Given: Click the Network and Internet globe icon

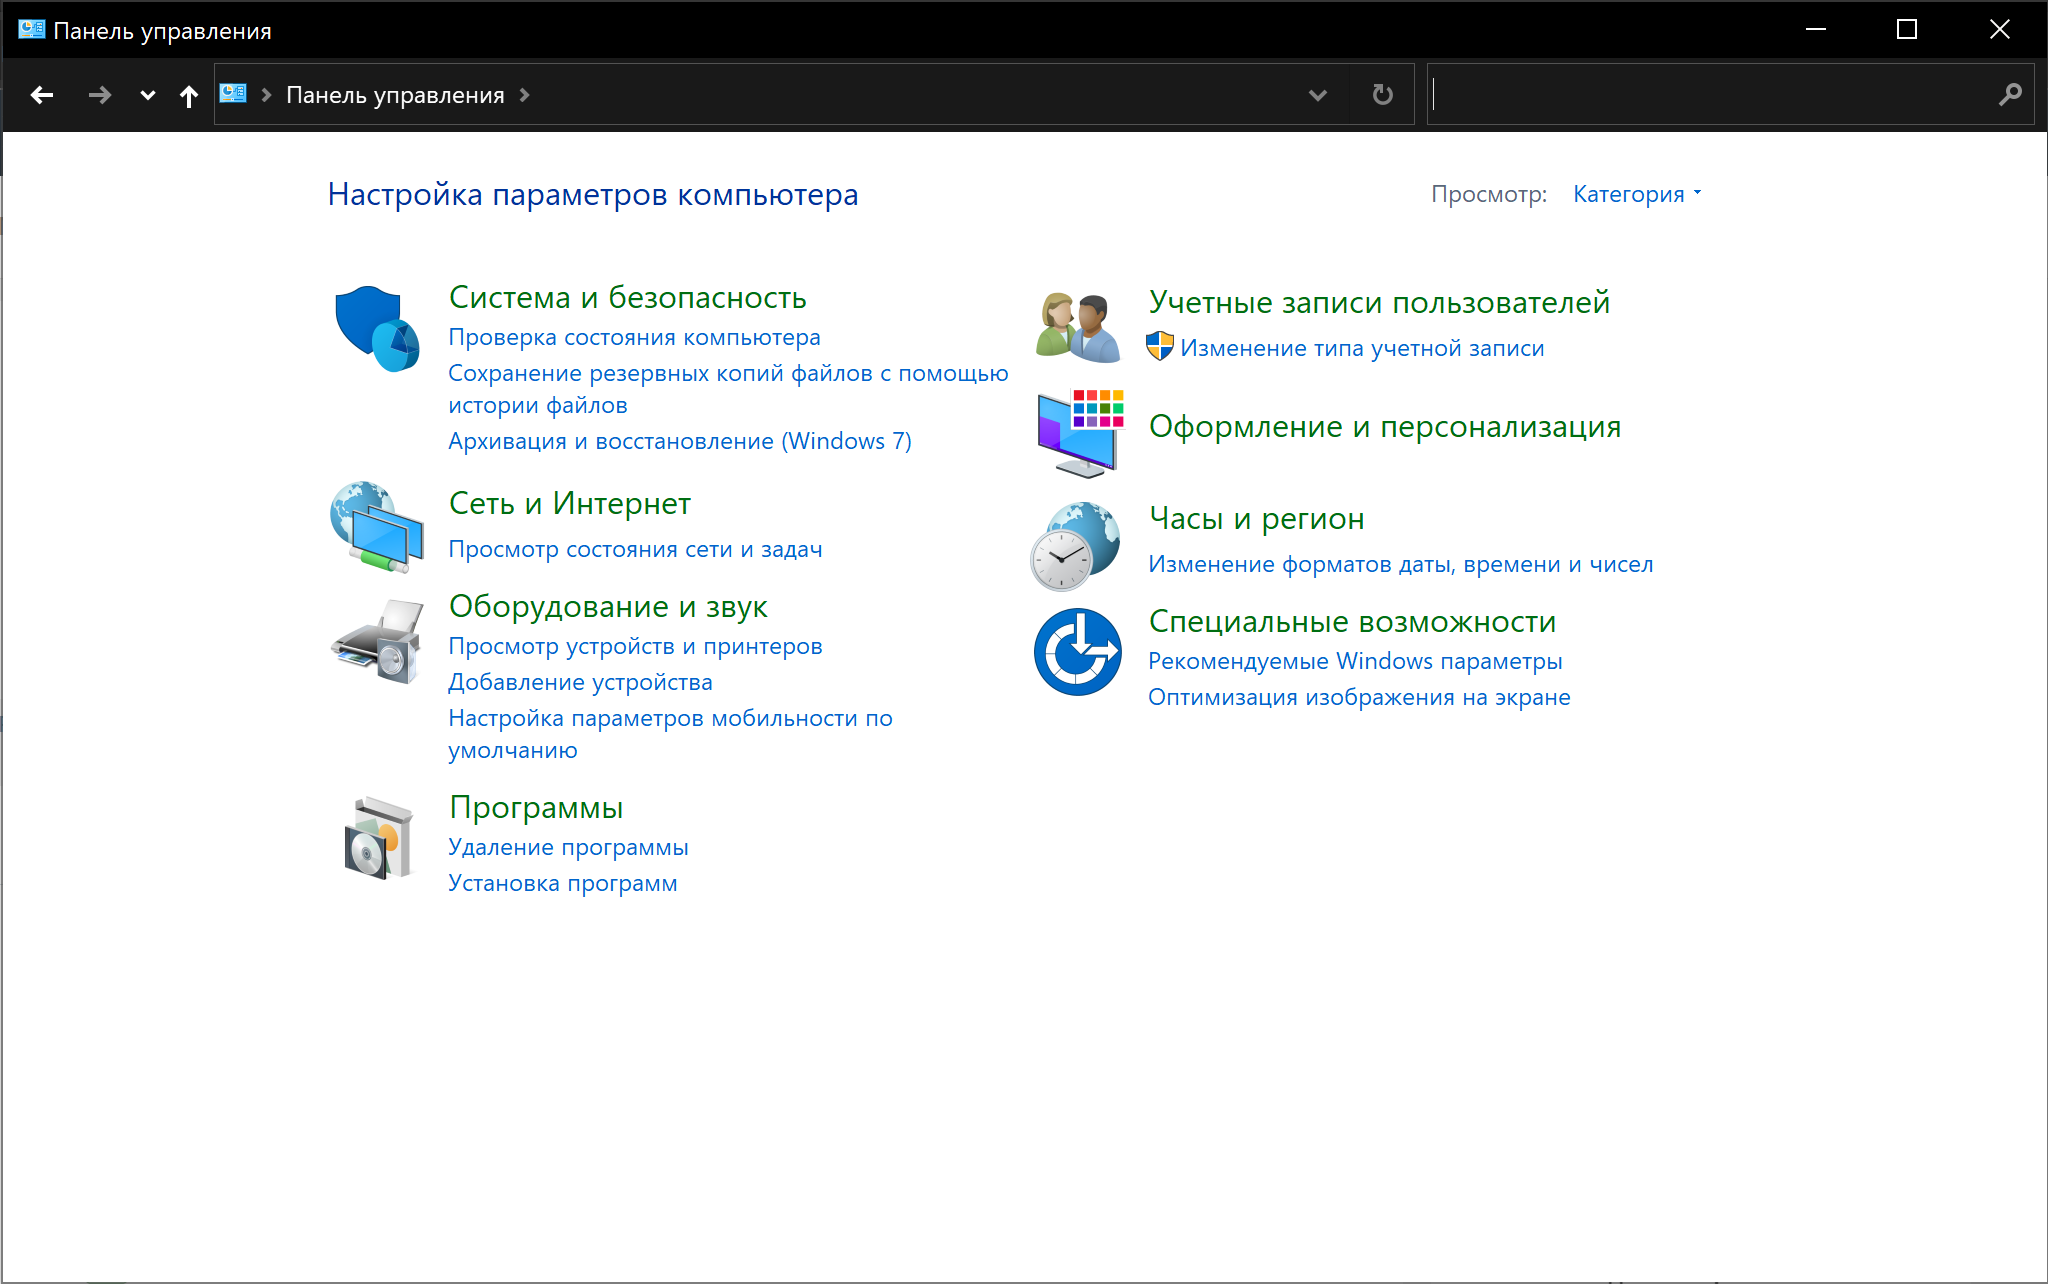Looking at the screenshot, I should (x=377, y=527).
